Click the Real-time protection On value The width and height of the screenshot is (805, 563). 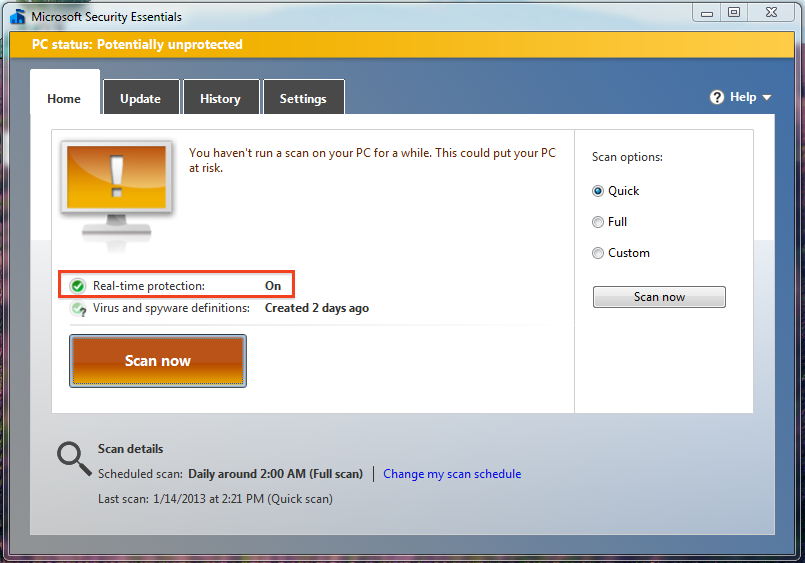(x=273, y=286)
